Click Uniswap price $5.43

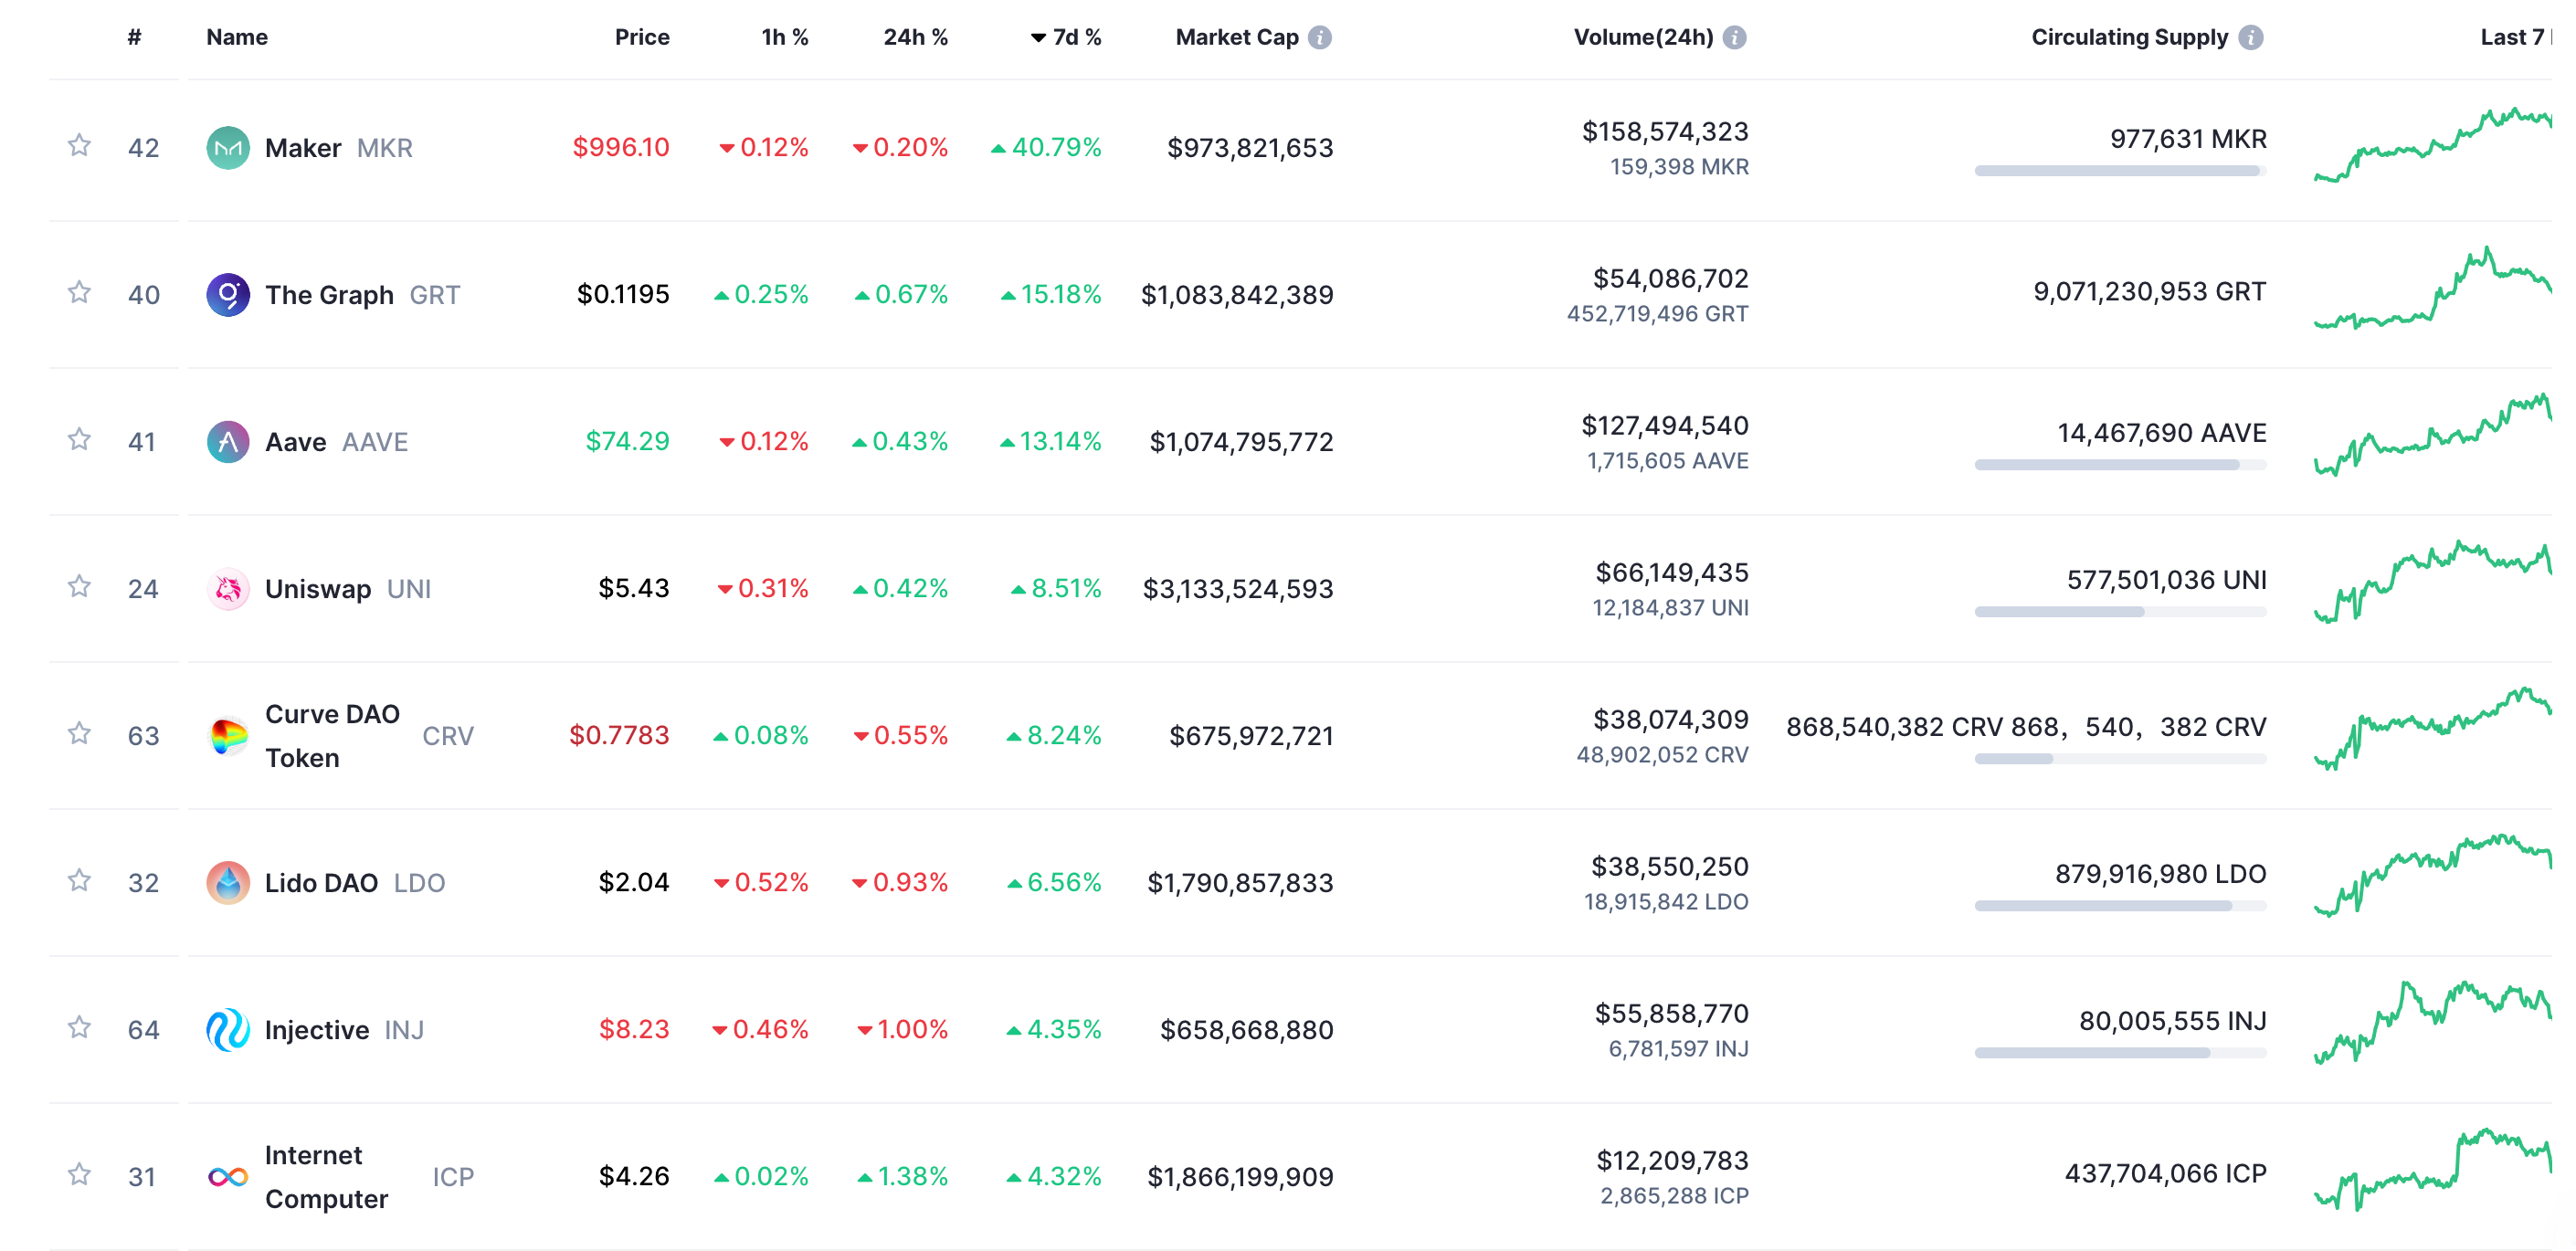[x=634, y=588]
